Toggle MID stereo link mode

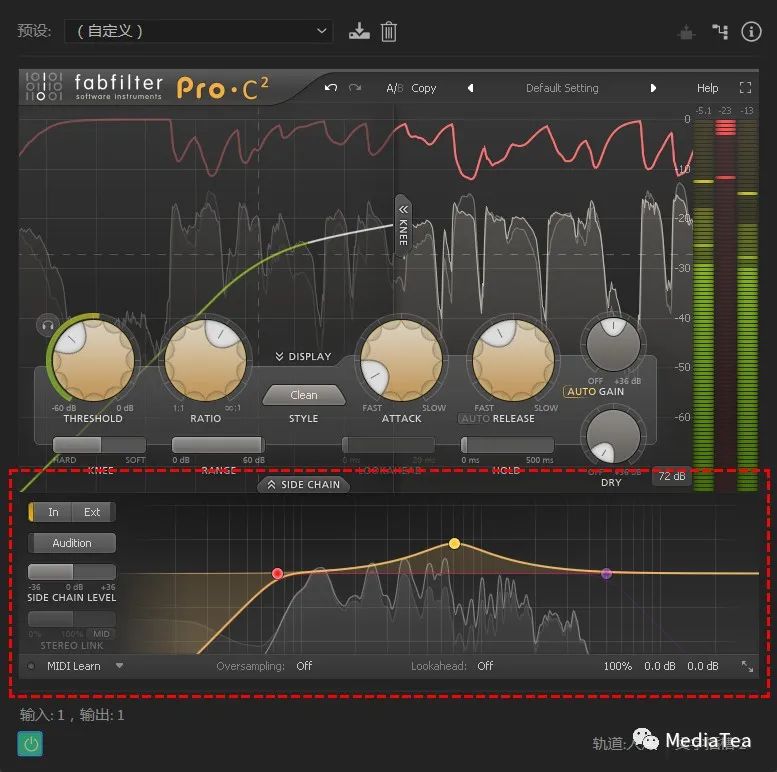101,634
